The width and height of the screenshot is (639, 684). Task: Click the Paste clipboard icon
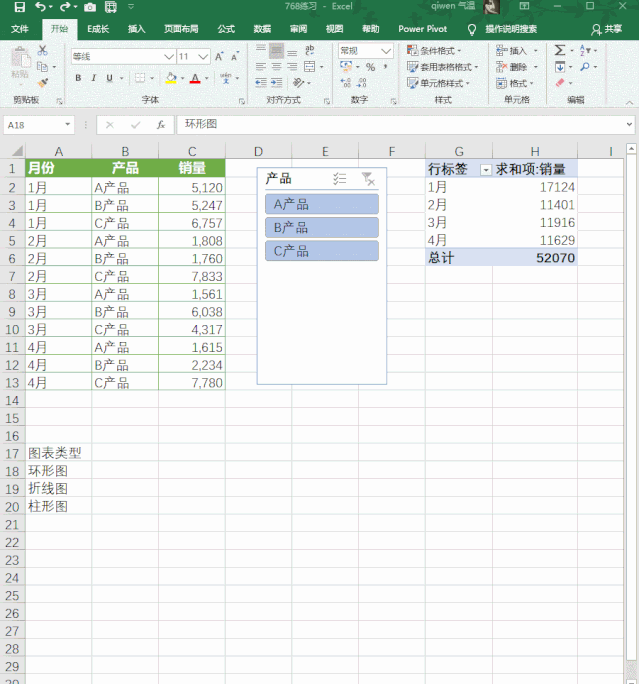20,57
